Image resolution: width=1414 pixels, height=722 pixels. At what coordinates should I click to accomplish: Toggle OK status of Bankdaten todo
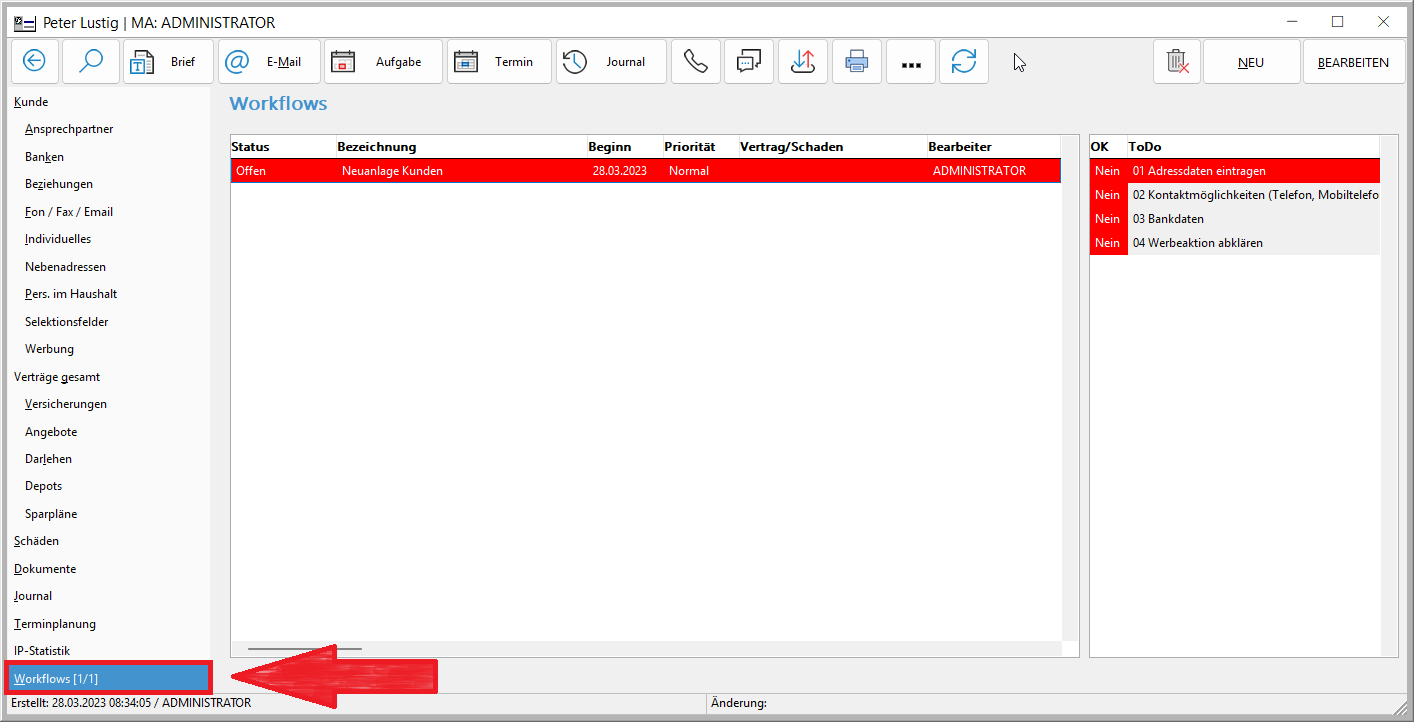pos(1107,219)
